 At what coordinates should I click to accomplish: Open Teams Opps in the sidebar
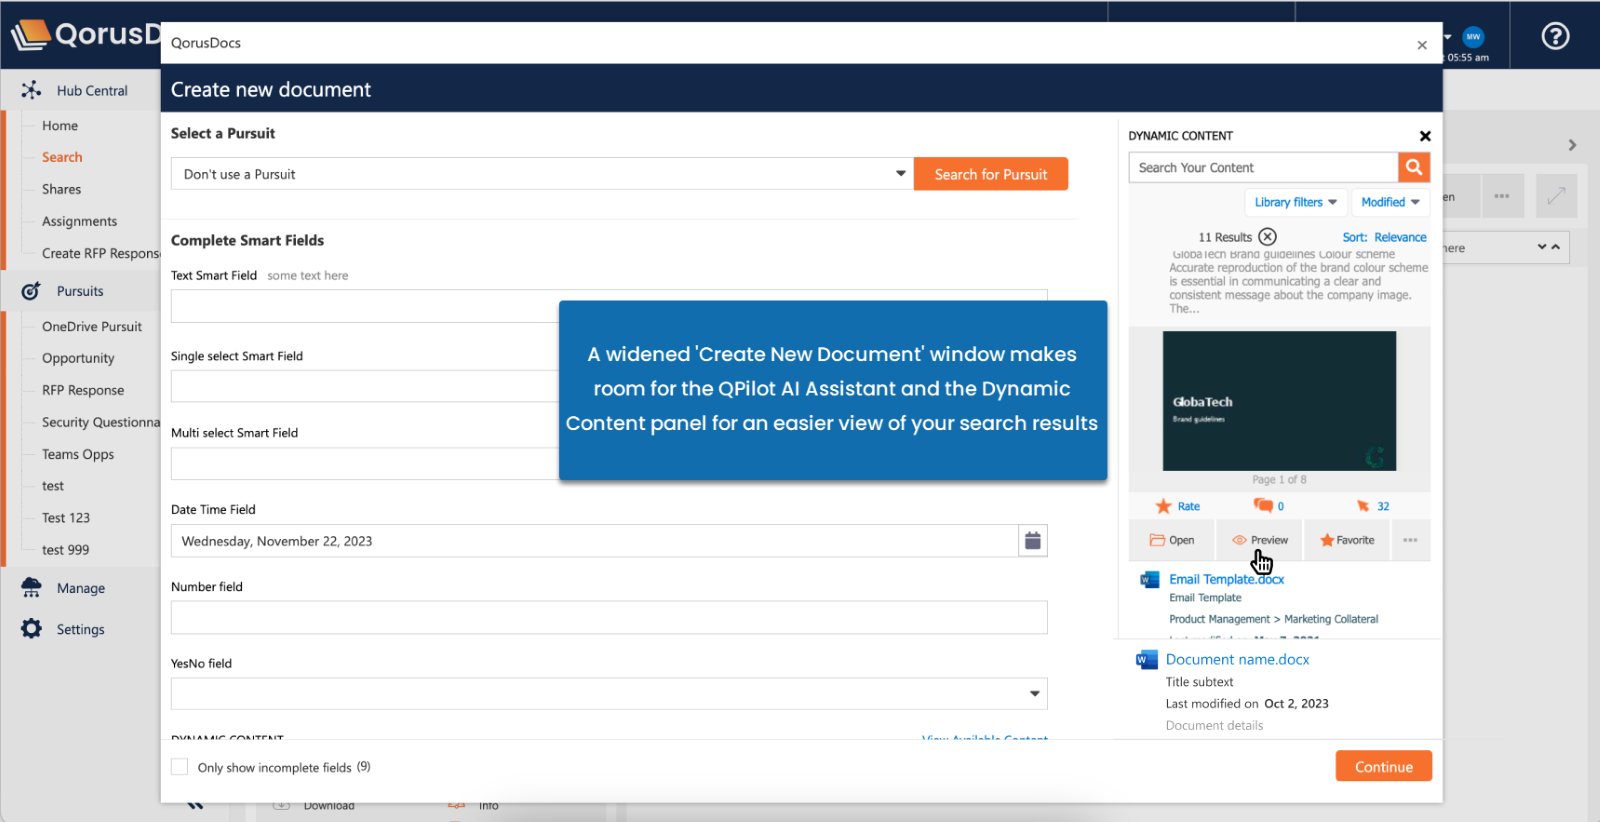tap(78, 455)
